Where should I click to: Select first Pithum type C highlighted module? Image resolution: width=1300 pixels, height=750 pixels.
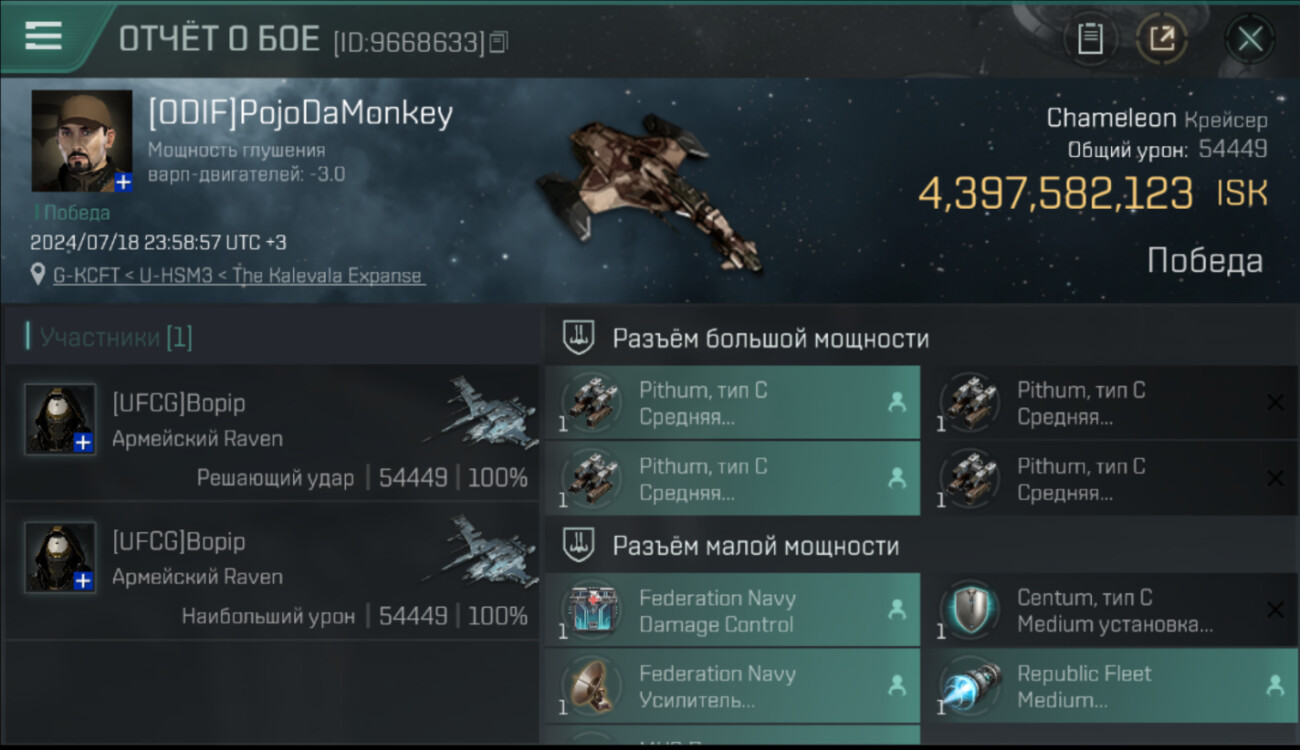click(732, 403)
